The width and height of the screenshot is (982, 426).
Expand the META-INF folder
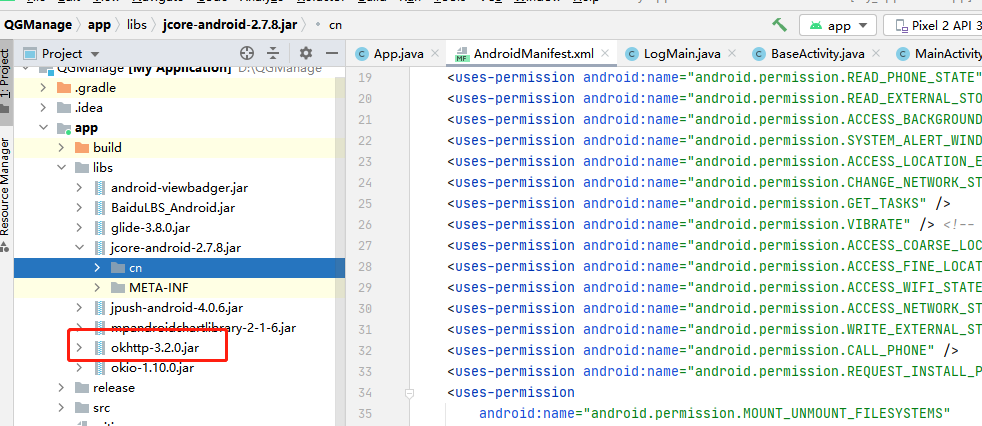(x=97, y=288)
